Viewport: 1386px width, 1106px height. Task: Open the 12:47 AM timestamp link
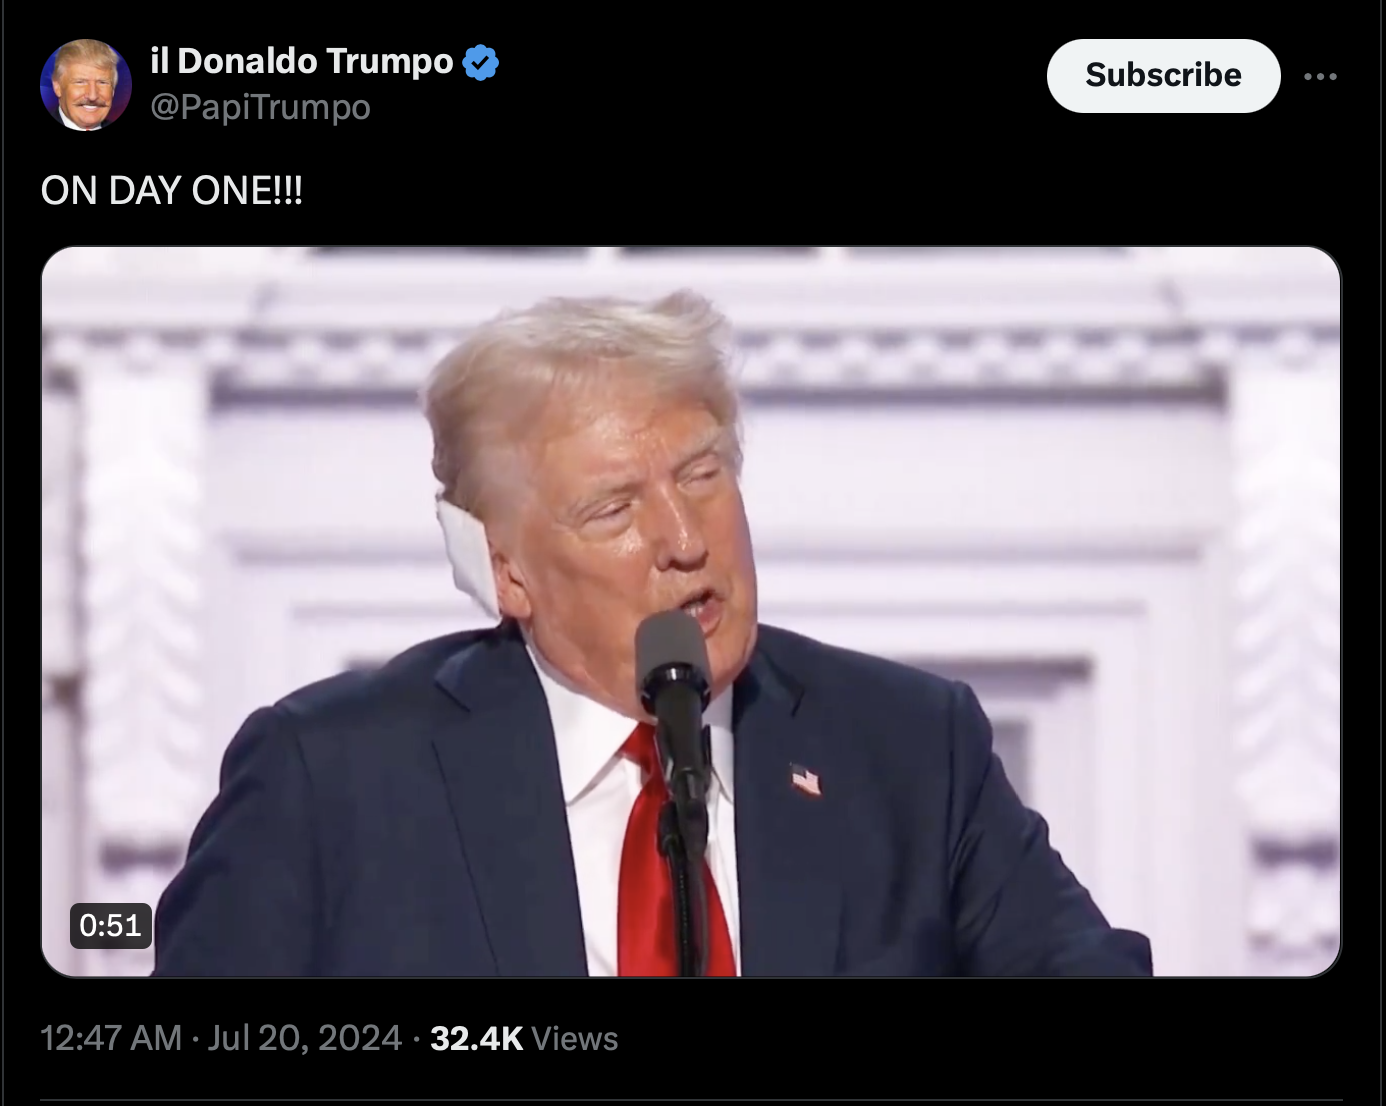pos(111,1038)
